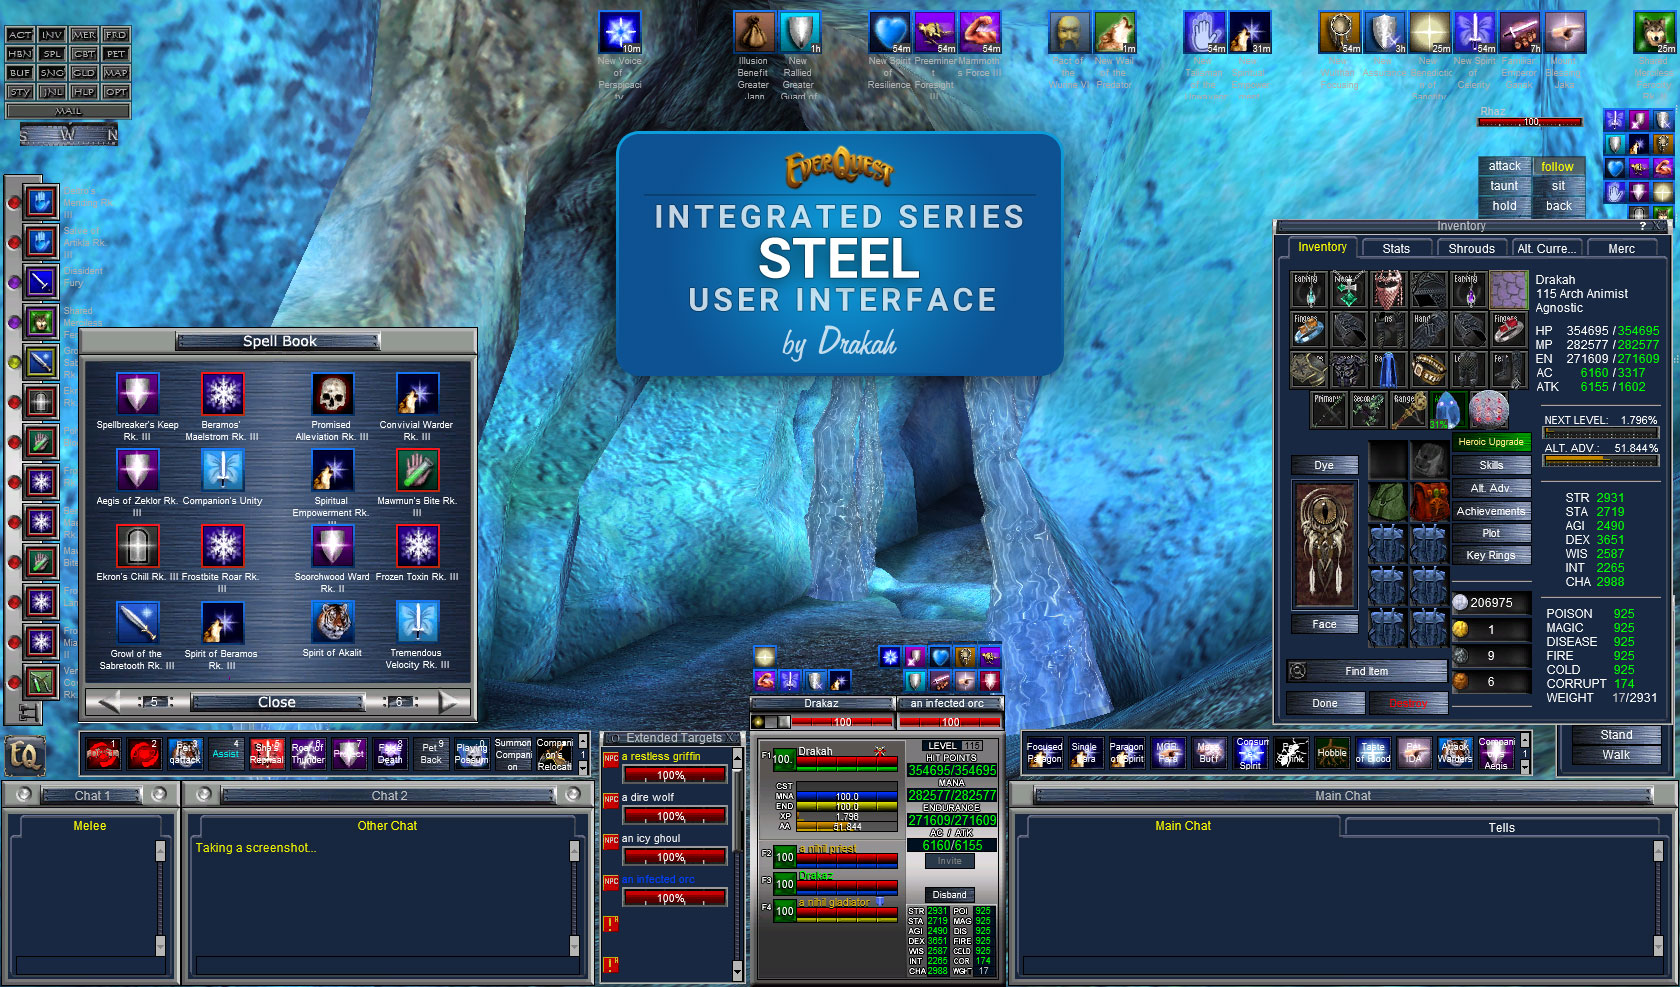This screenshot has width=1680, height=987.
Task: Activate Taste of Blood hotbar button
Action: pyautogui.click(x=1373, y=753)
